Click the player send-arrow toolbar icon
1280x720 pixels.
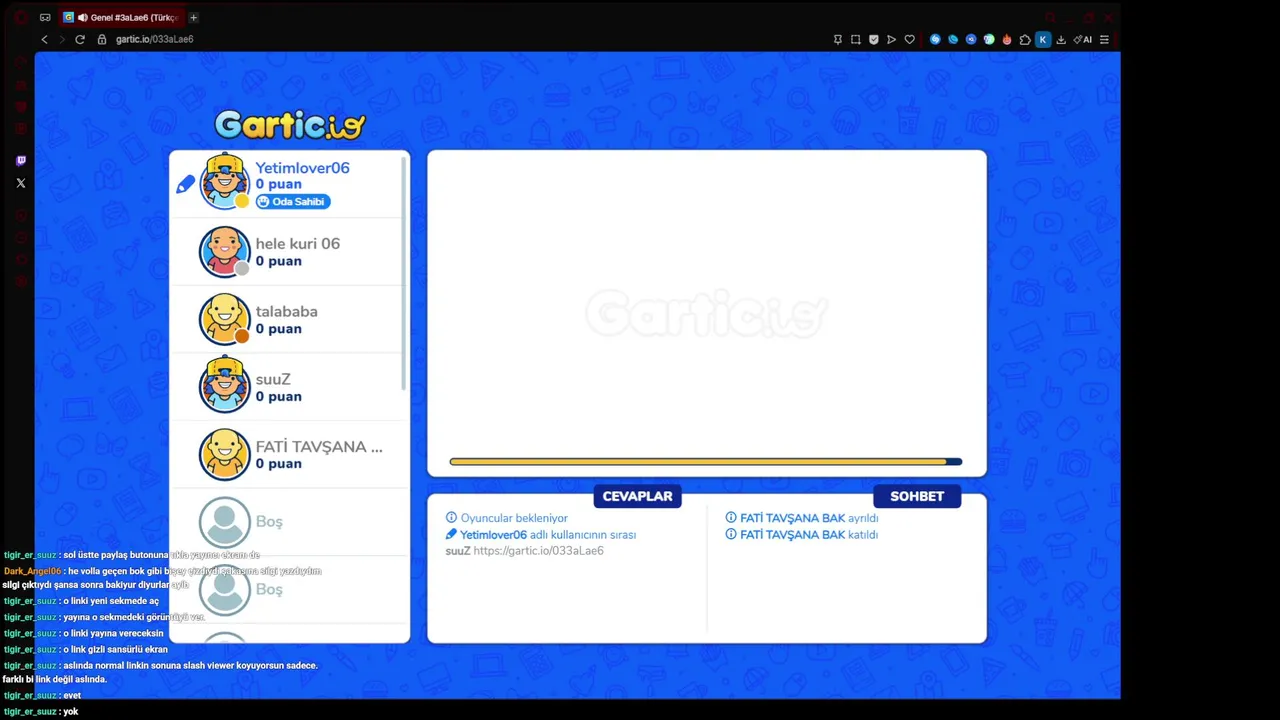(x=891, y=39)
